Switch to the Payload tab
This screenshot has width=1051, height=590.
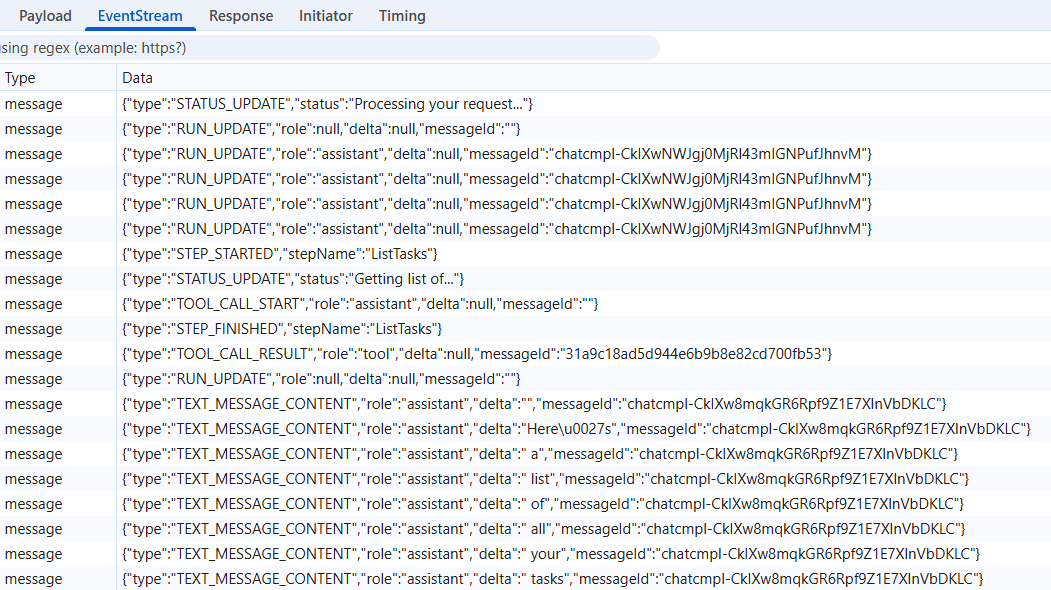tap(45, 16)
